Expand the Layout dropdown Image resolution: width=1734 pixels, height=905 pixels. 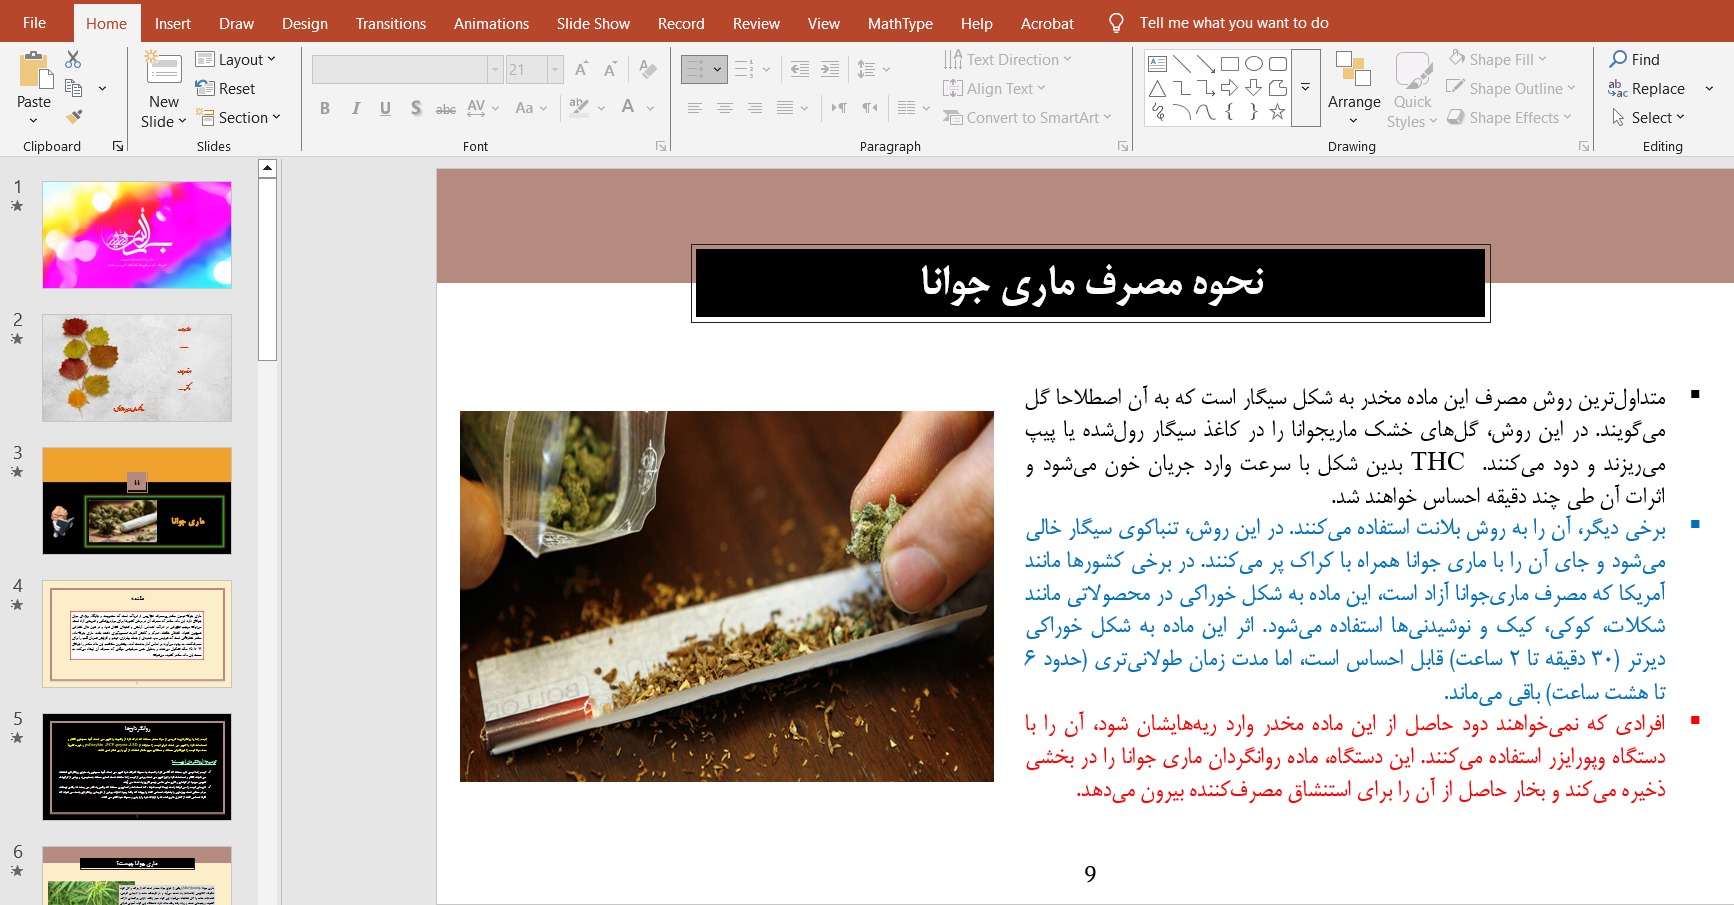(x=236, y=60)
